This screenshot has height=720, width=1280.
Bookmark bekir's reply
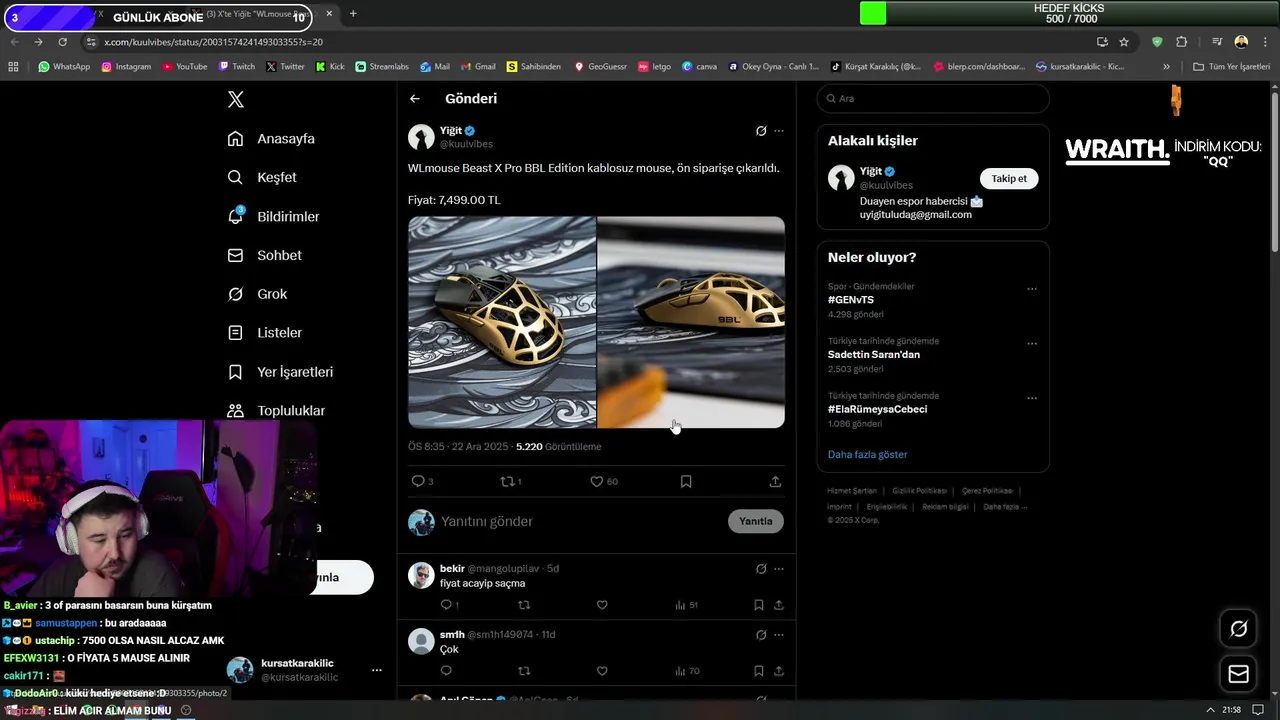coord(758,605)
